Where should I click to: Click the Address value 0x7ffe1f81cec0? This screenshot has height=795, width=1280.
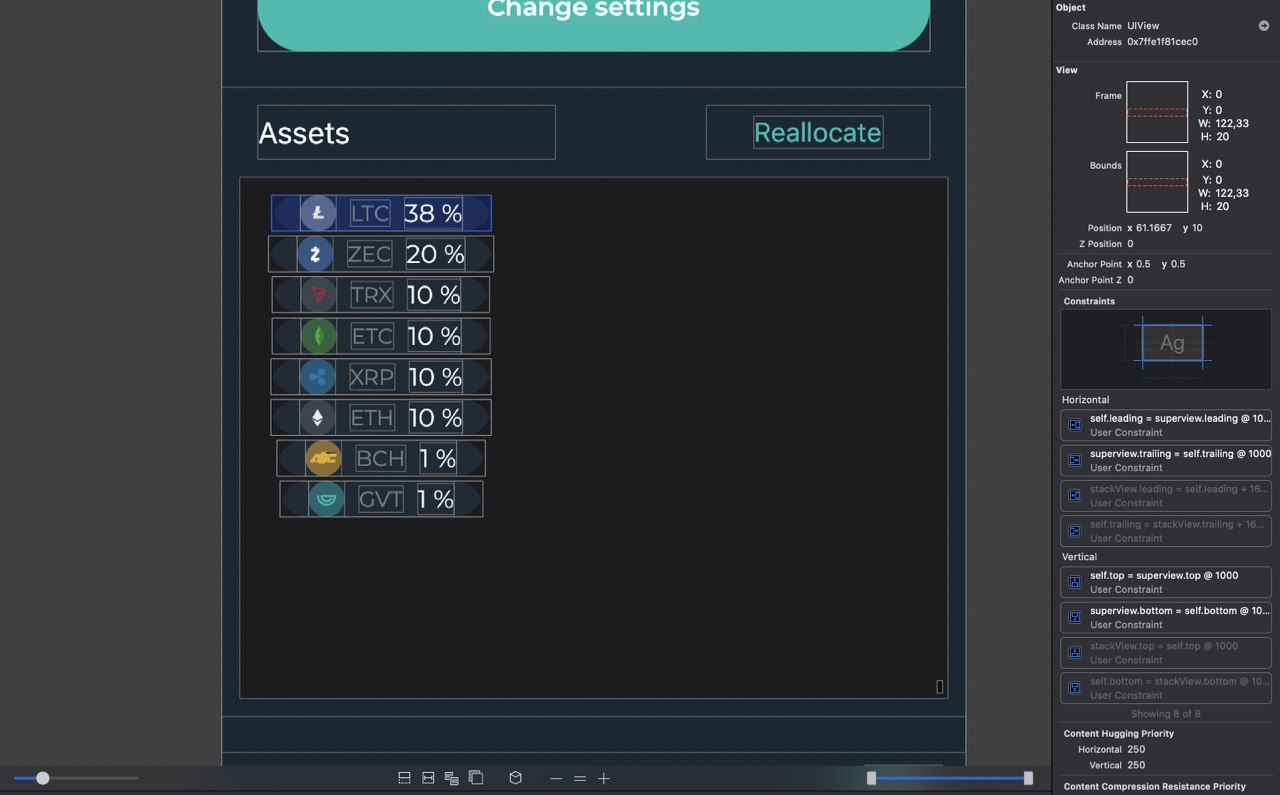point(1162,42)
